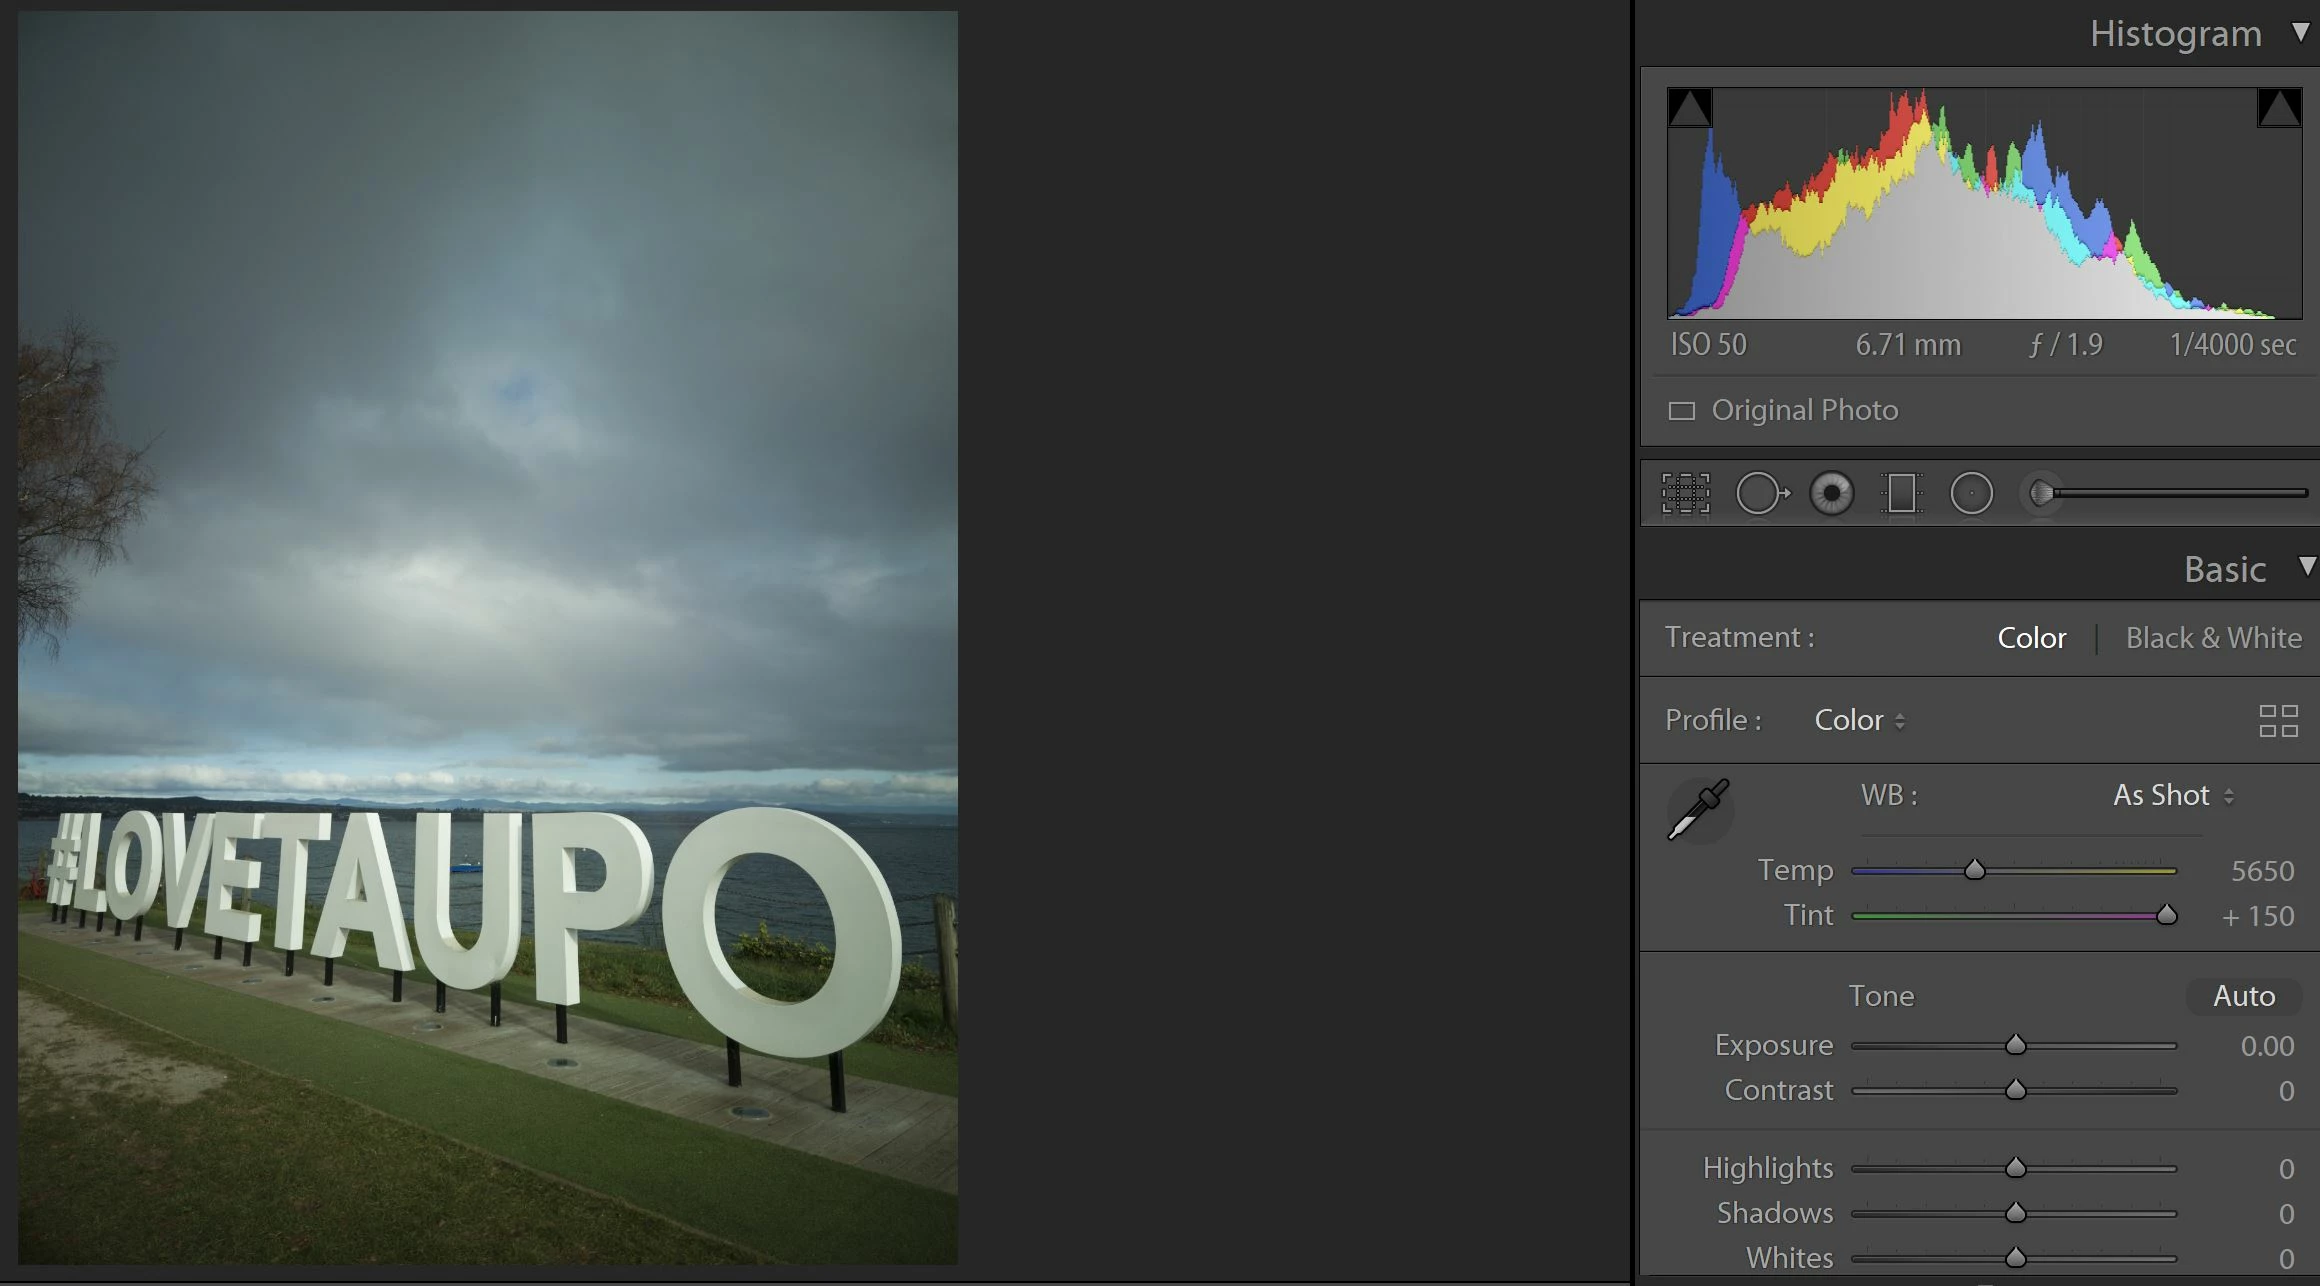
Task: Click the LOVETAUPO photo preview
Action: tap(488, 638)
